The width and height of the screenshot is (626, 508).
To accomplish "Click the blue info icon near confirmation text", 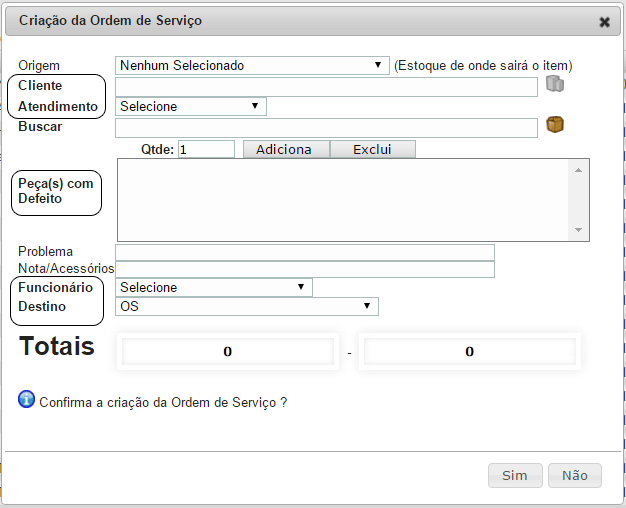I will [26, 399].
